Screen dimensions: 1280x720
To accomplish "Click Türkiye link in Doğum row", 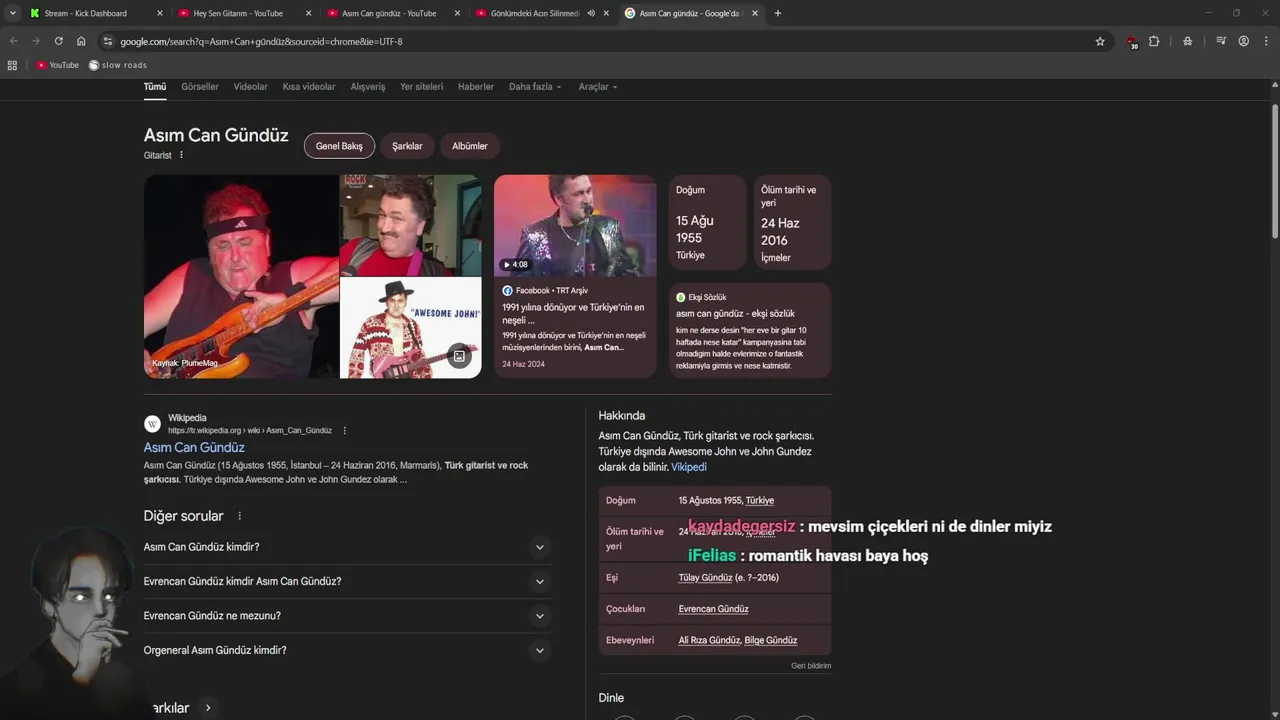I will (760, 500).
